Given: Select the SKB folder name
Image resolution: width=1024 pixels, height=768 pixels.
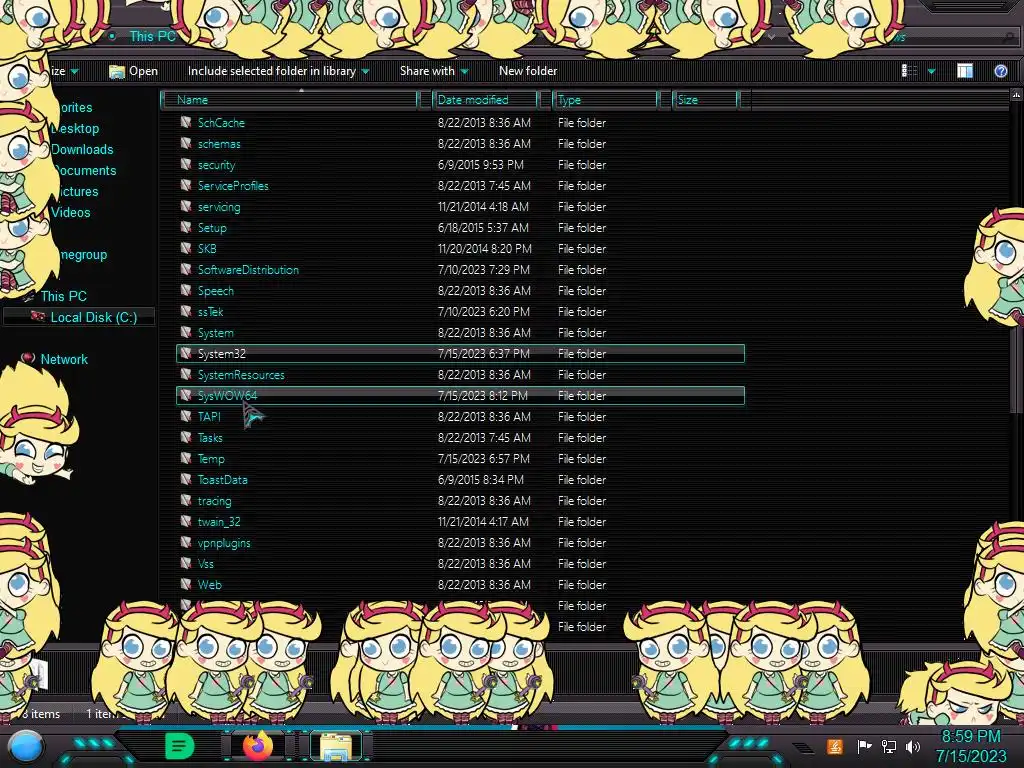Looking at the screenshot, I should point(206,248).
